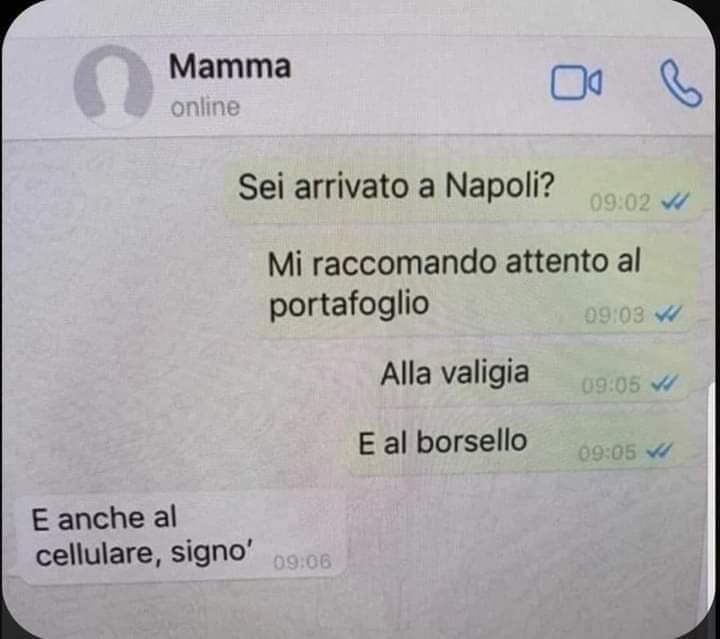Click the 09:02 timestamp
Image resolution: width=720 pixels, height=639 pixels.
coord(620,202)
